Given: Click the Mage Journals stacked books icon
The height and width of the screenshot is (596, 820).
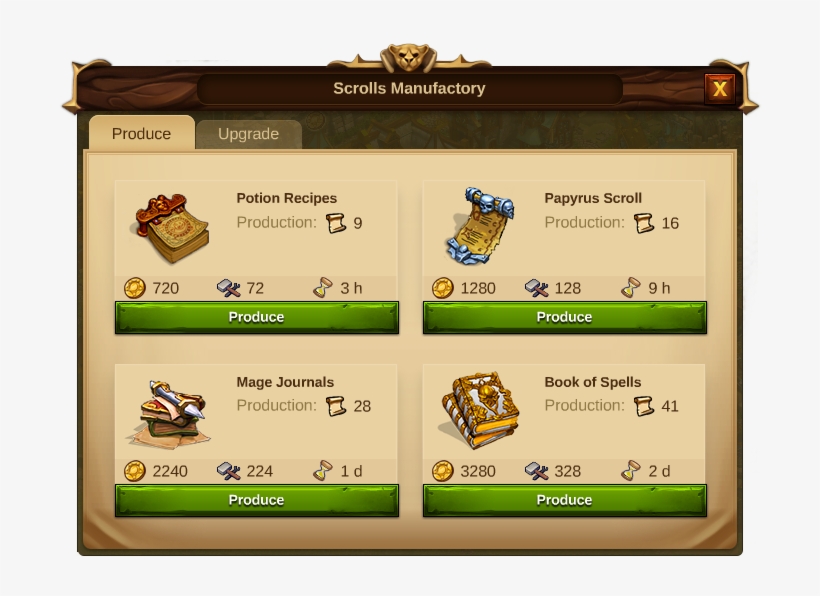Looking at the screenshot, I should point(168,414).
